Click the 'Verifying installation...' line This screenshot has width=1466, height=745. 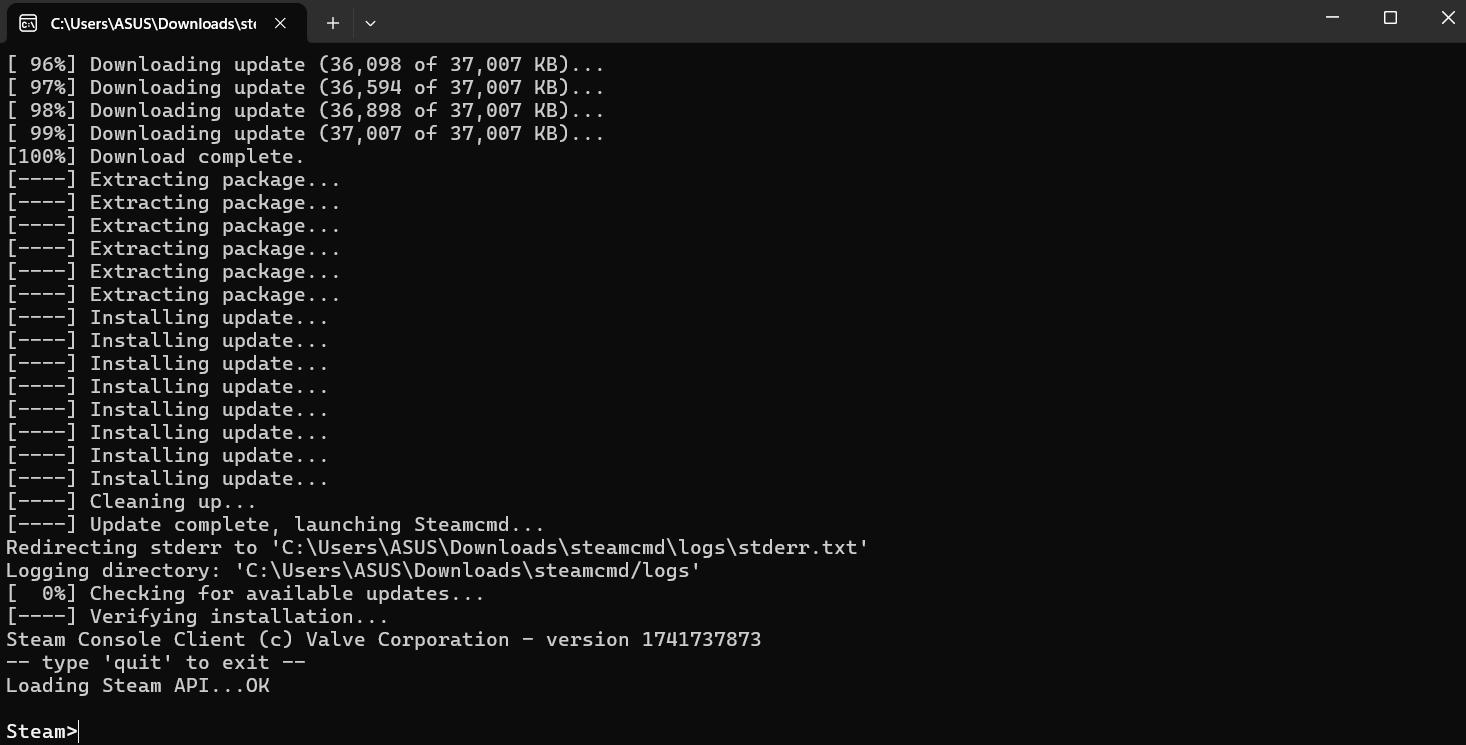click(x=197, y=617)
